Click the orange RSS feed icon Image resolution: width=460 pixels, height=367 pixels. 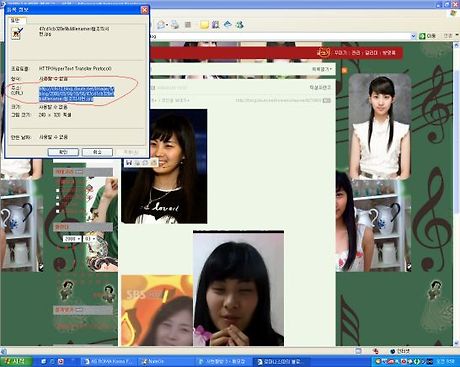click(x=344, y=70)
